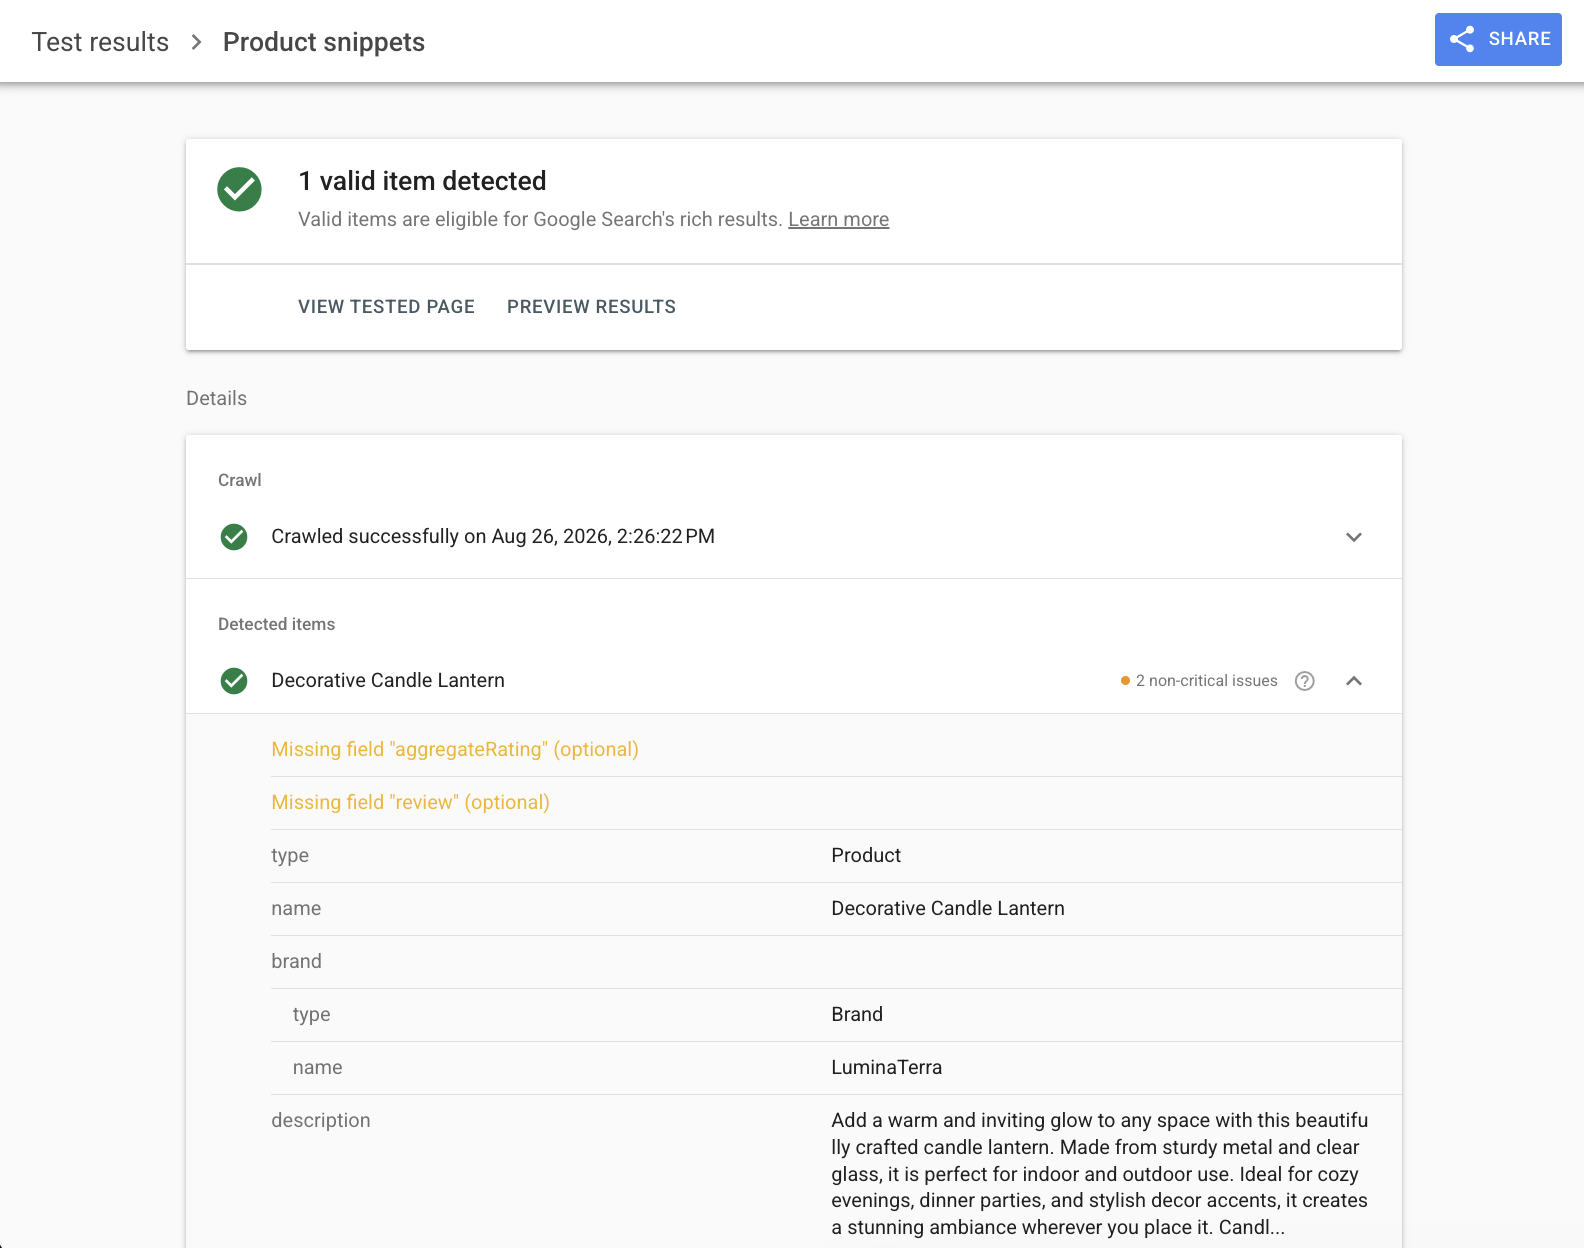The height and width of the screenshot is (1248, 1584).
Task: Click VIEW TESTED PAGE
Action: pyautogui.click(x=386, y=307)
